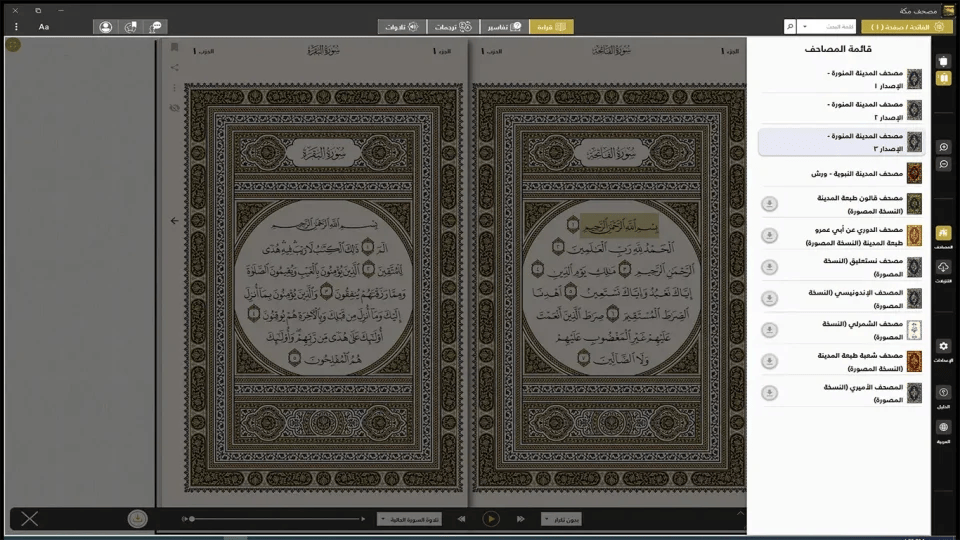The height and width of the screenshot is (540, 960).
Task: Download the Qalun Medina edition mushaf
Action: [x=769, y=204]
